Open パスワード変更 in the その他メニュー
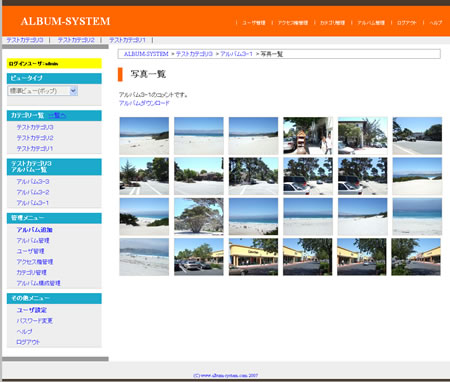Viewport: 450px width, 382px height. pos(35,321)
